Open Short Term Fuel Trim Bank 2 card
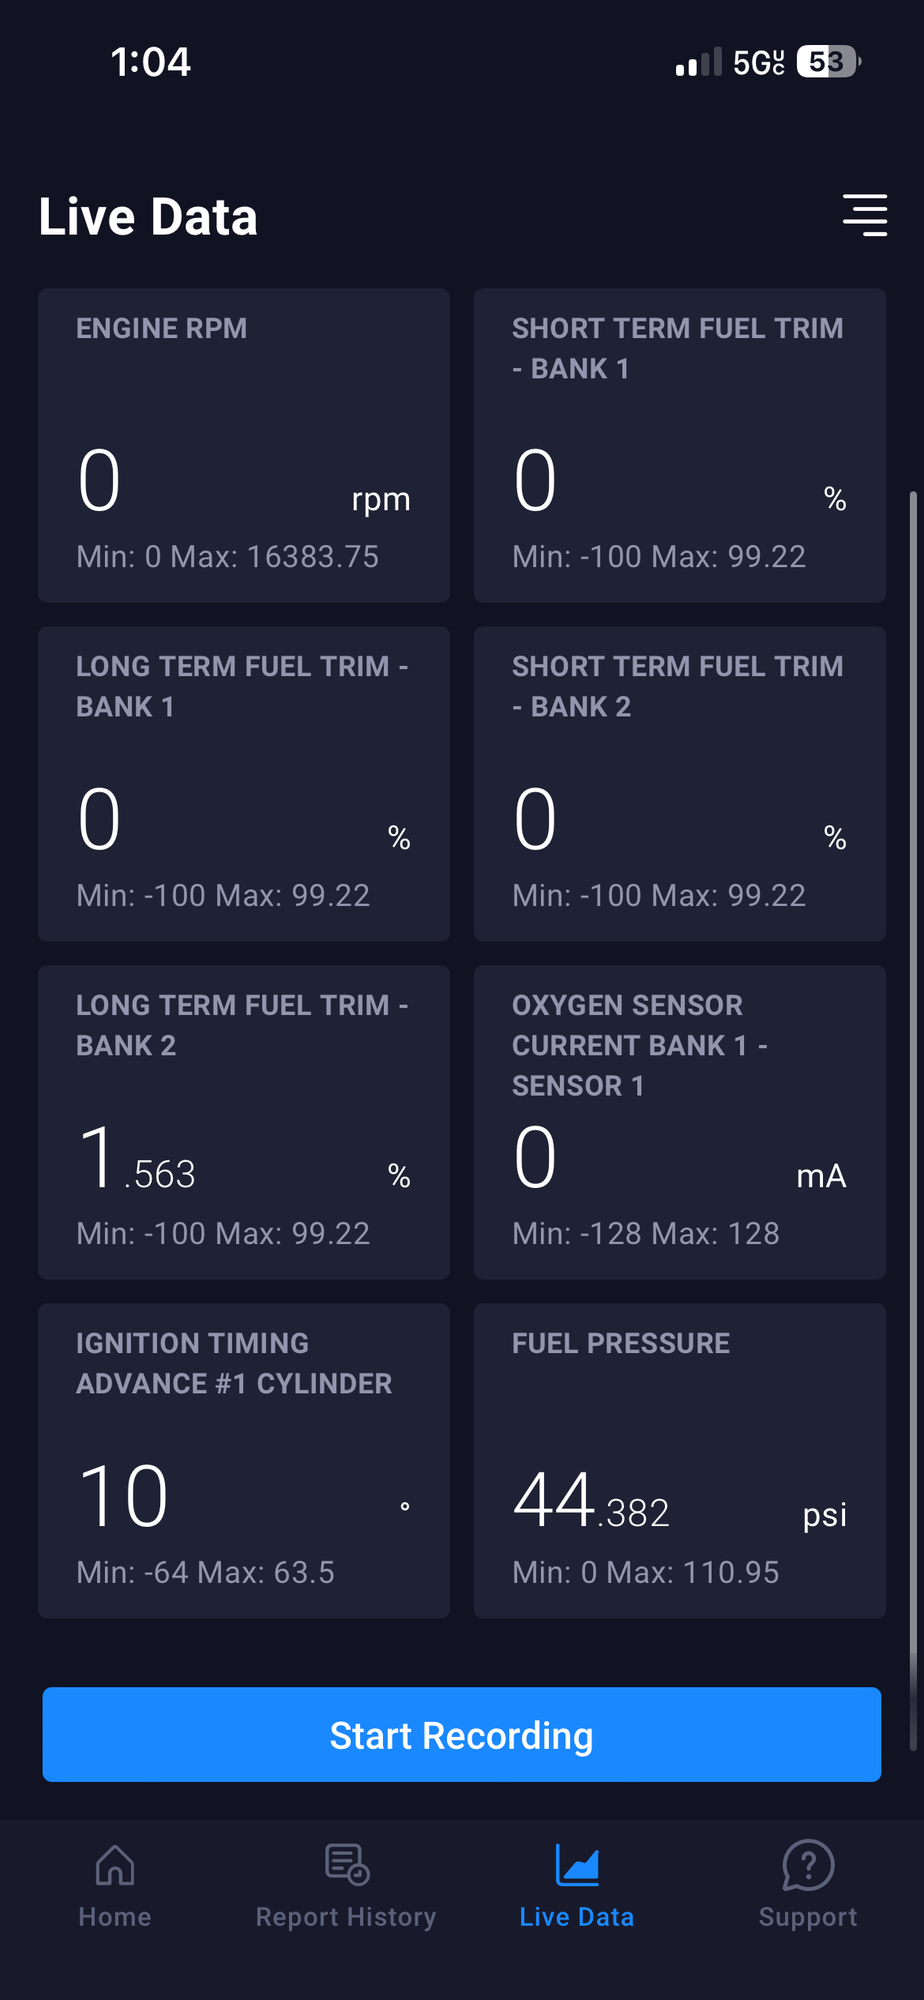Image resolution: width=924 pixels, height=2000 pixels. (x=680, y=784)
